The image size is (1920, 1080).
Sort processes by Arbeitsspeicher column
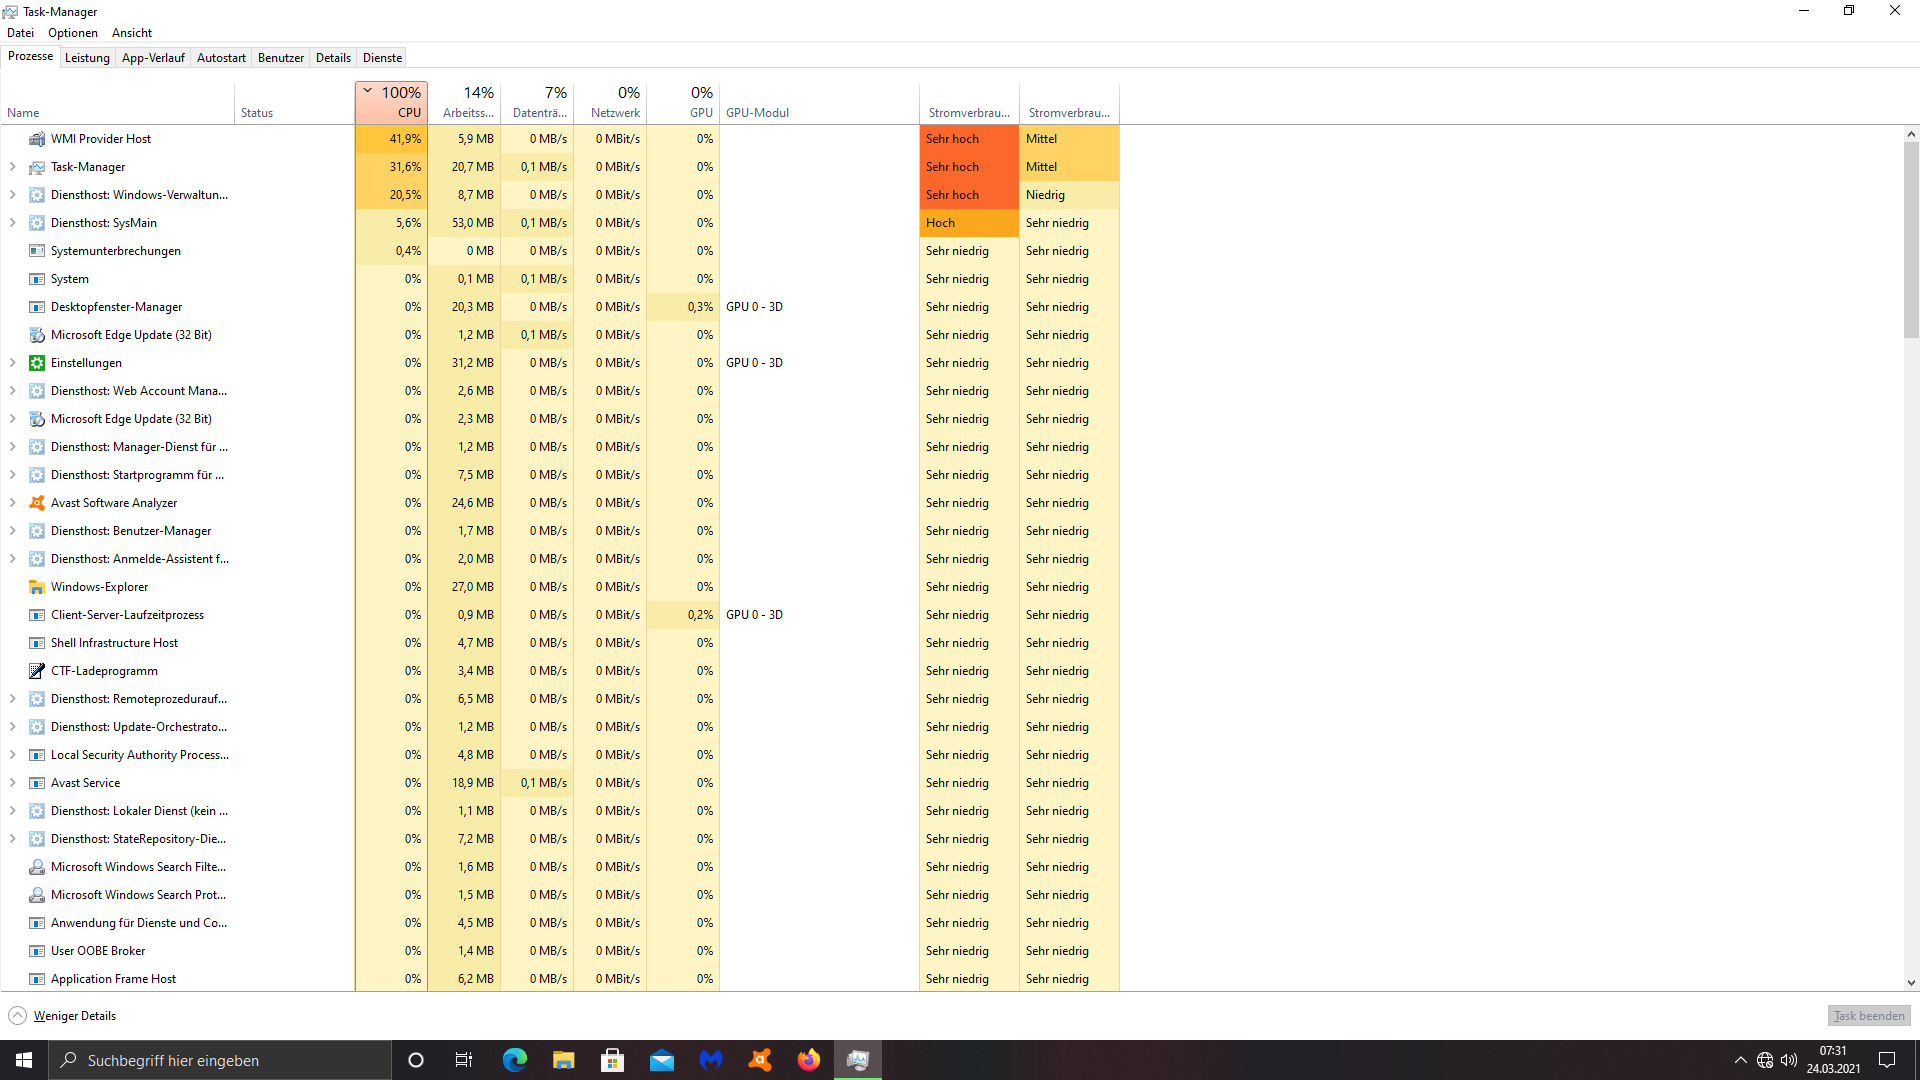[466, 103]
